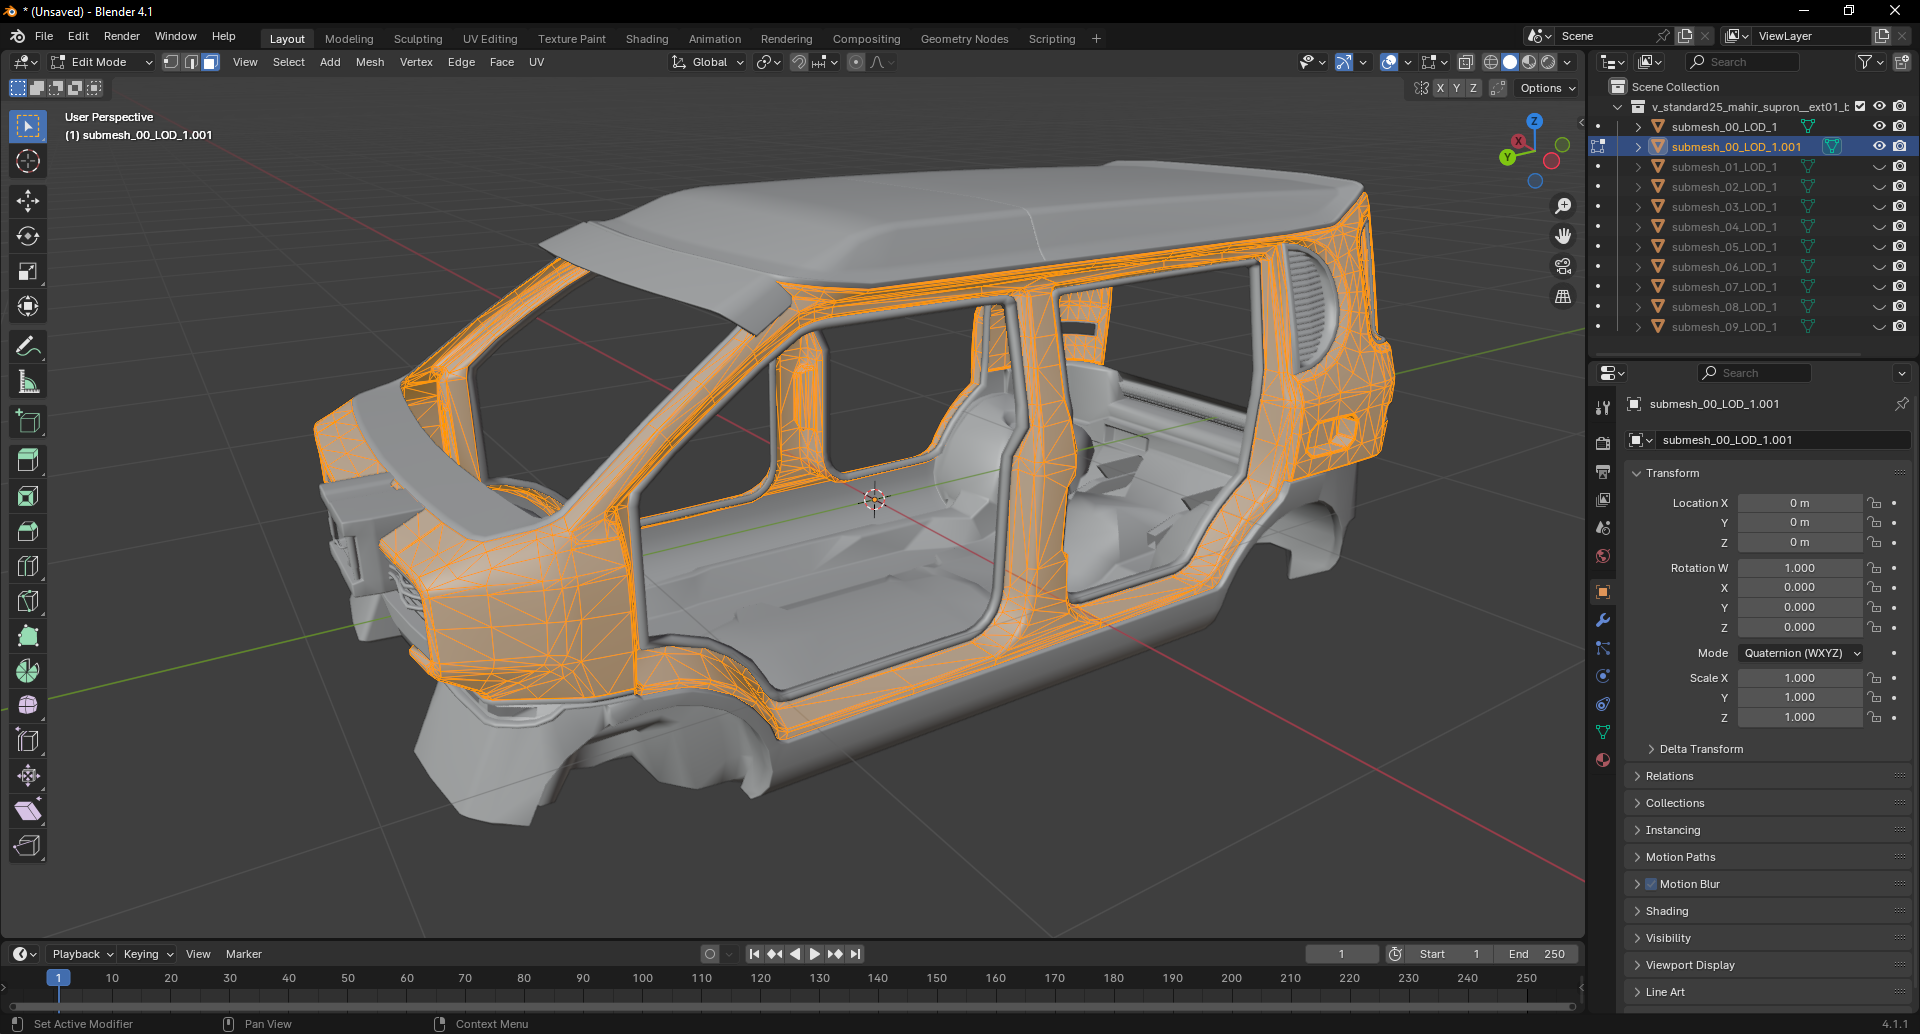Screen dimensions: 1920x1034
Task: Switch to the Sculpting workspace tab
Action: (417, 39)
